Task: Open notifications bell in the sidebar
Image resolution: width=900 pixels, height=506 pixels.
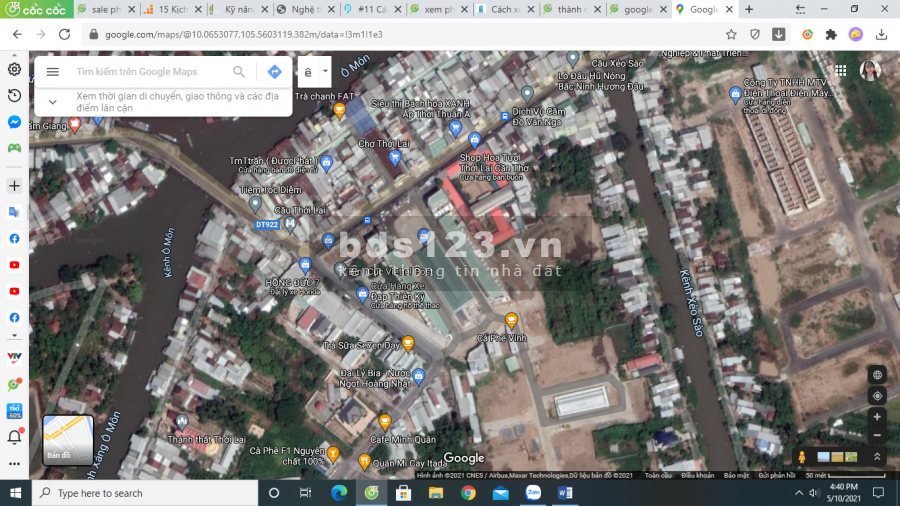Action: tap(14, 437)
